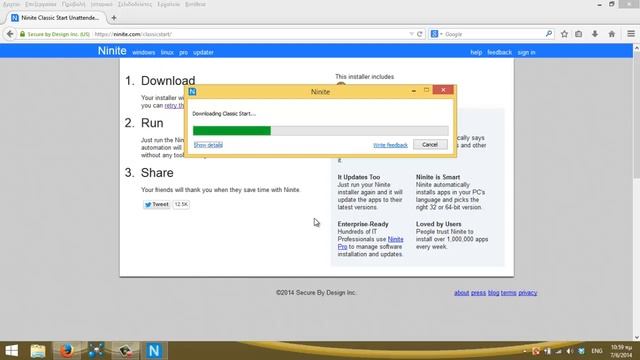Show hidden tray icons arrow
The width and height of the screenshot is (640, 360).
tap(525, 351)
